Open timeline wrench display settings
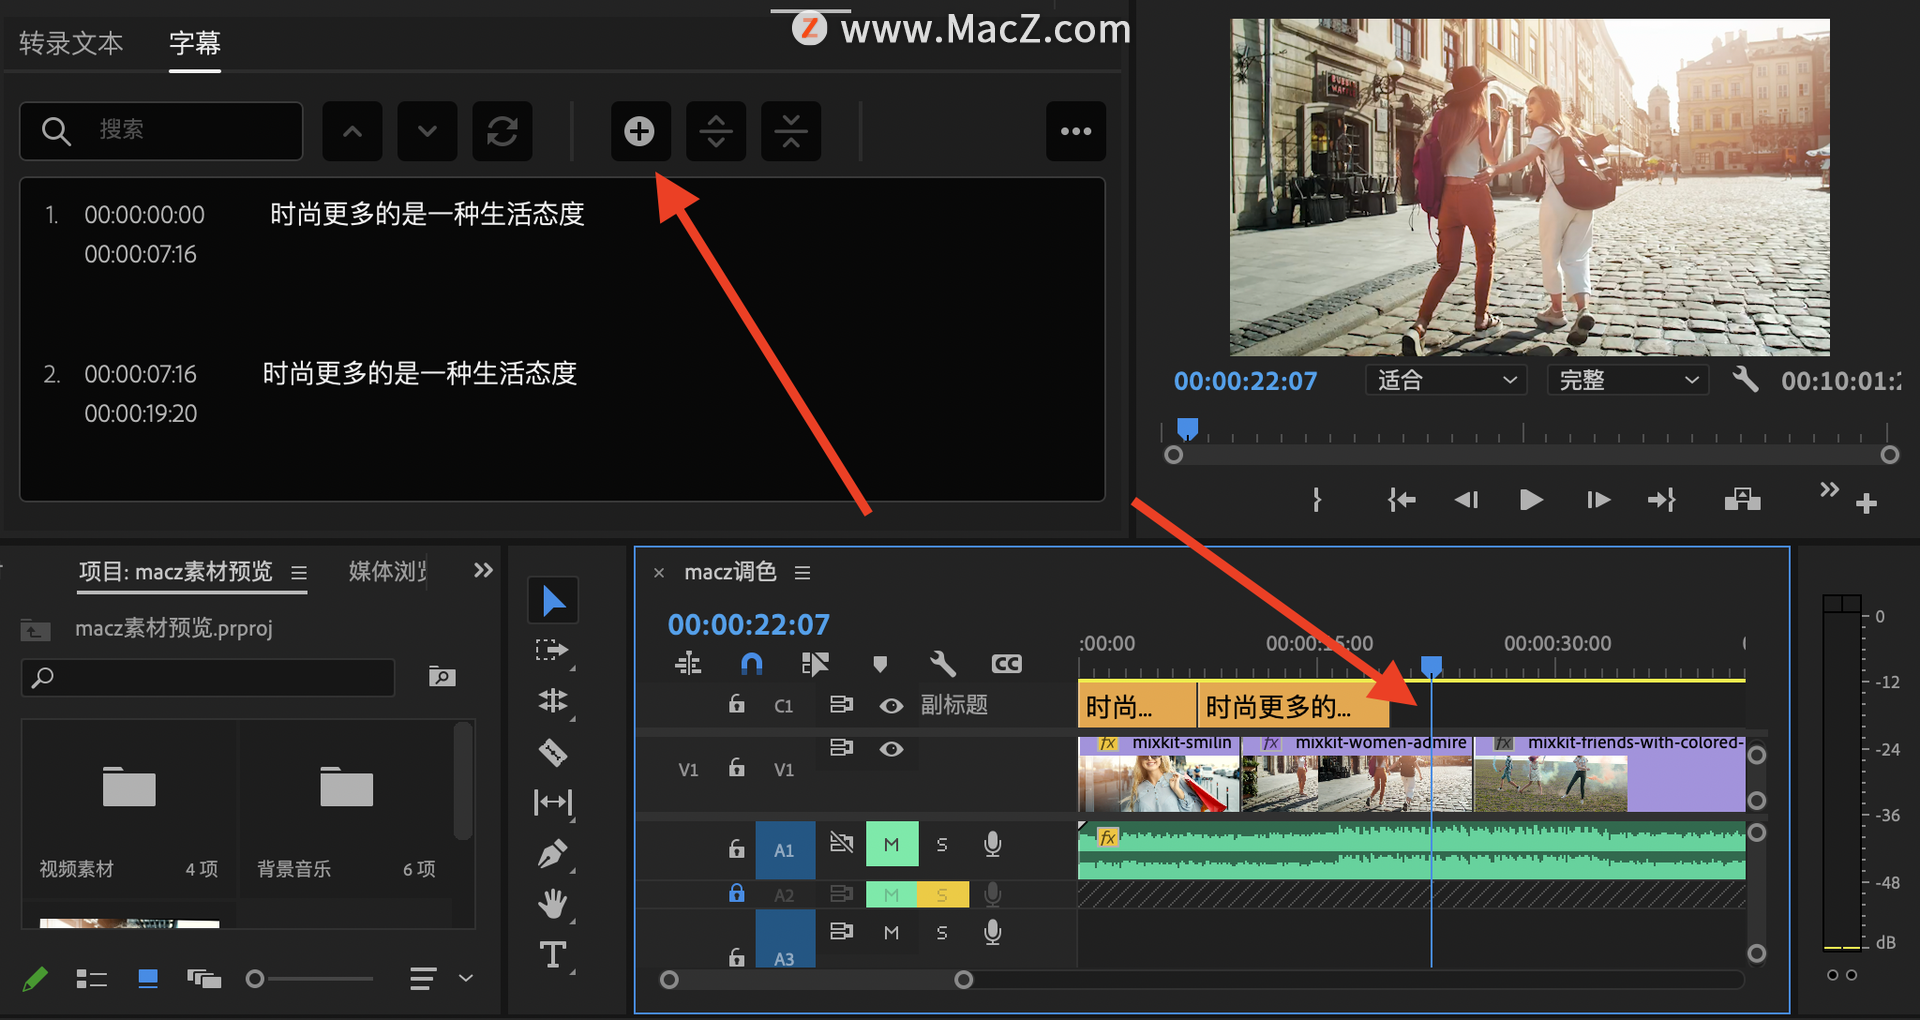This screenshot has height=1020, width=1920. (942, 664)
